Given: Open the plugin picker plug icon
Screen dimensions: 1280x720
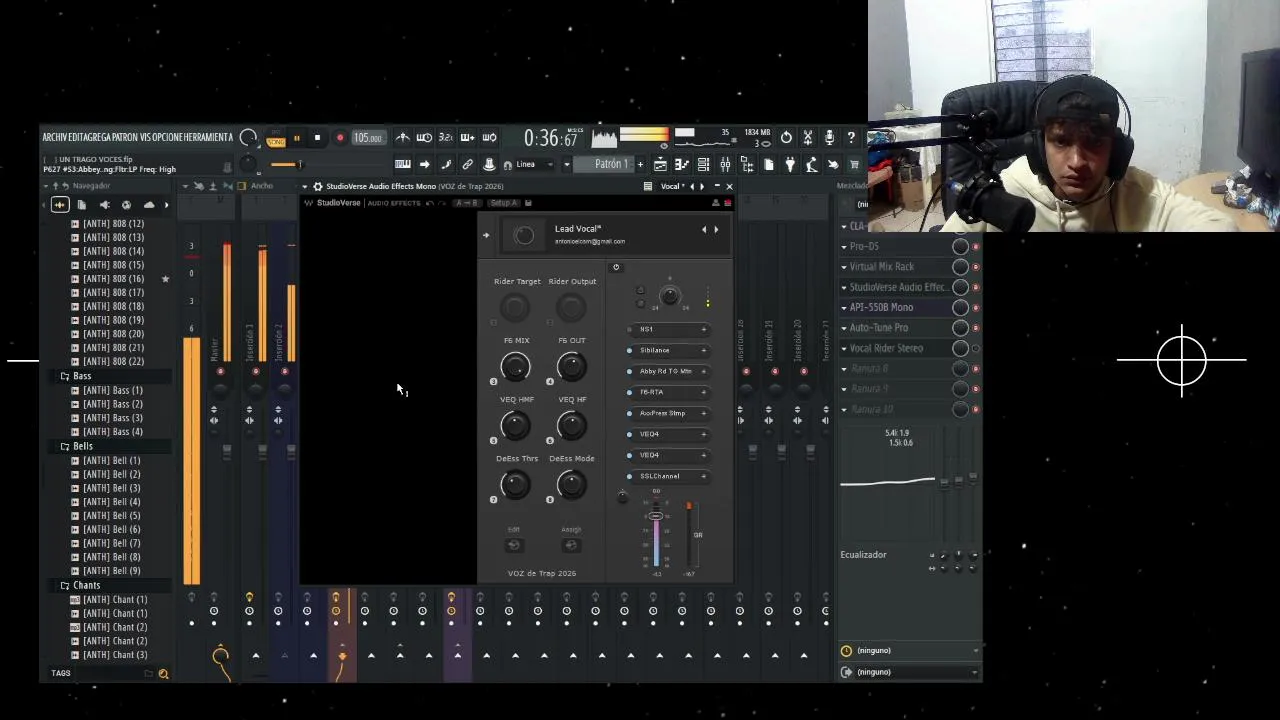Looking at the screenshot, I should click(790, 165).
